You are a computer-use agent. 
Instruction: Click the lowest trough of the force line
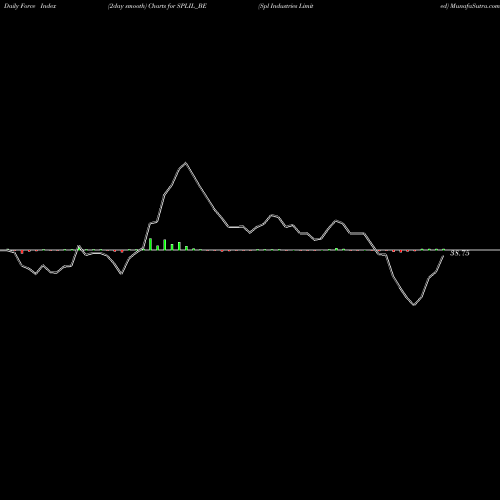[x=414, y=305]
